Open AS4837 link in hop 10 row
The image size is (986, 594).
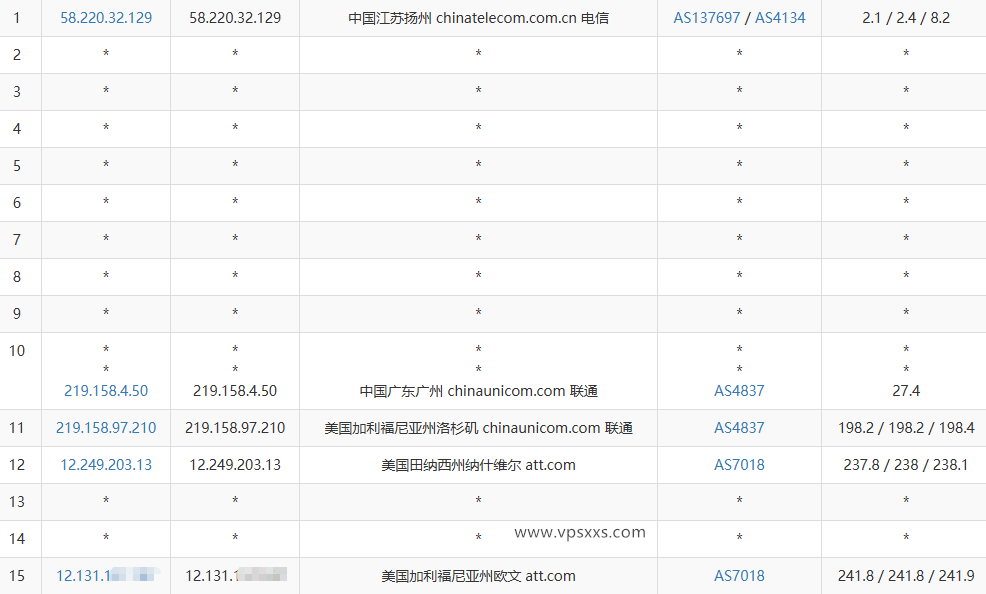(739, 390)
